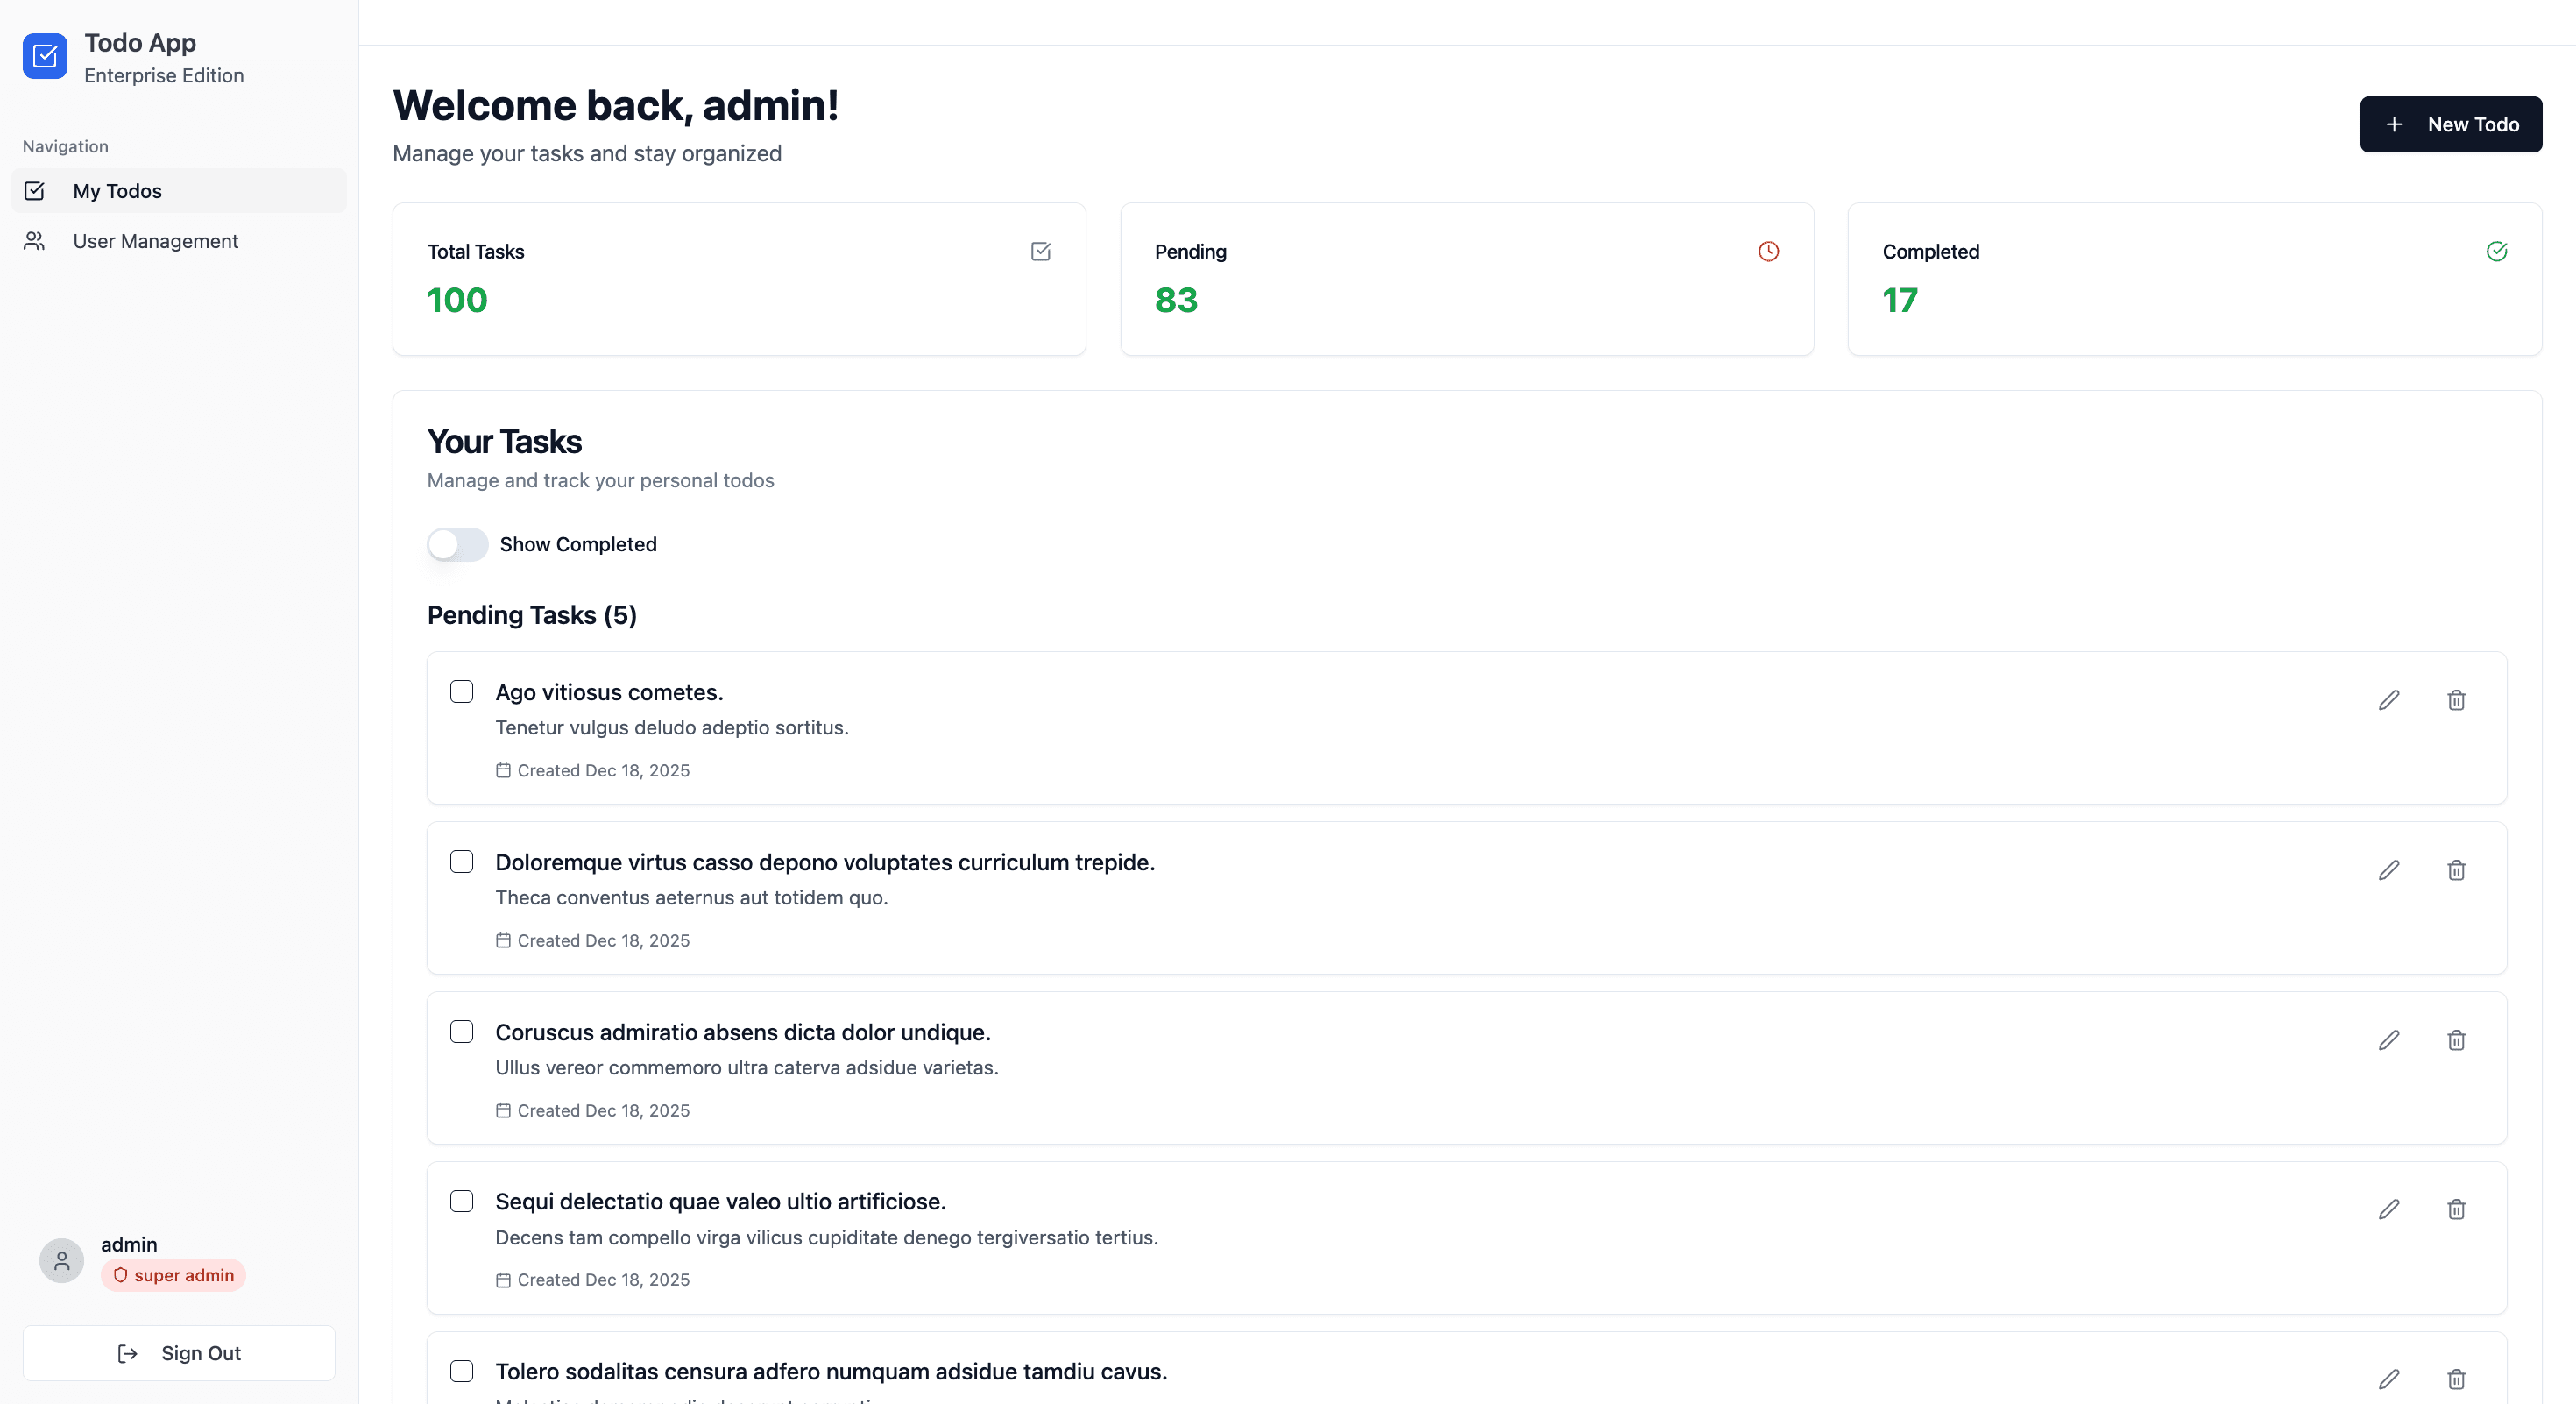Viewport: 2576px width, 1404px height.
Task: Click the Todo App logo icon
Action: point(45,57)
